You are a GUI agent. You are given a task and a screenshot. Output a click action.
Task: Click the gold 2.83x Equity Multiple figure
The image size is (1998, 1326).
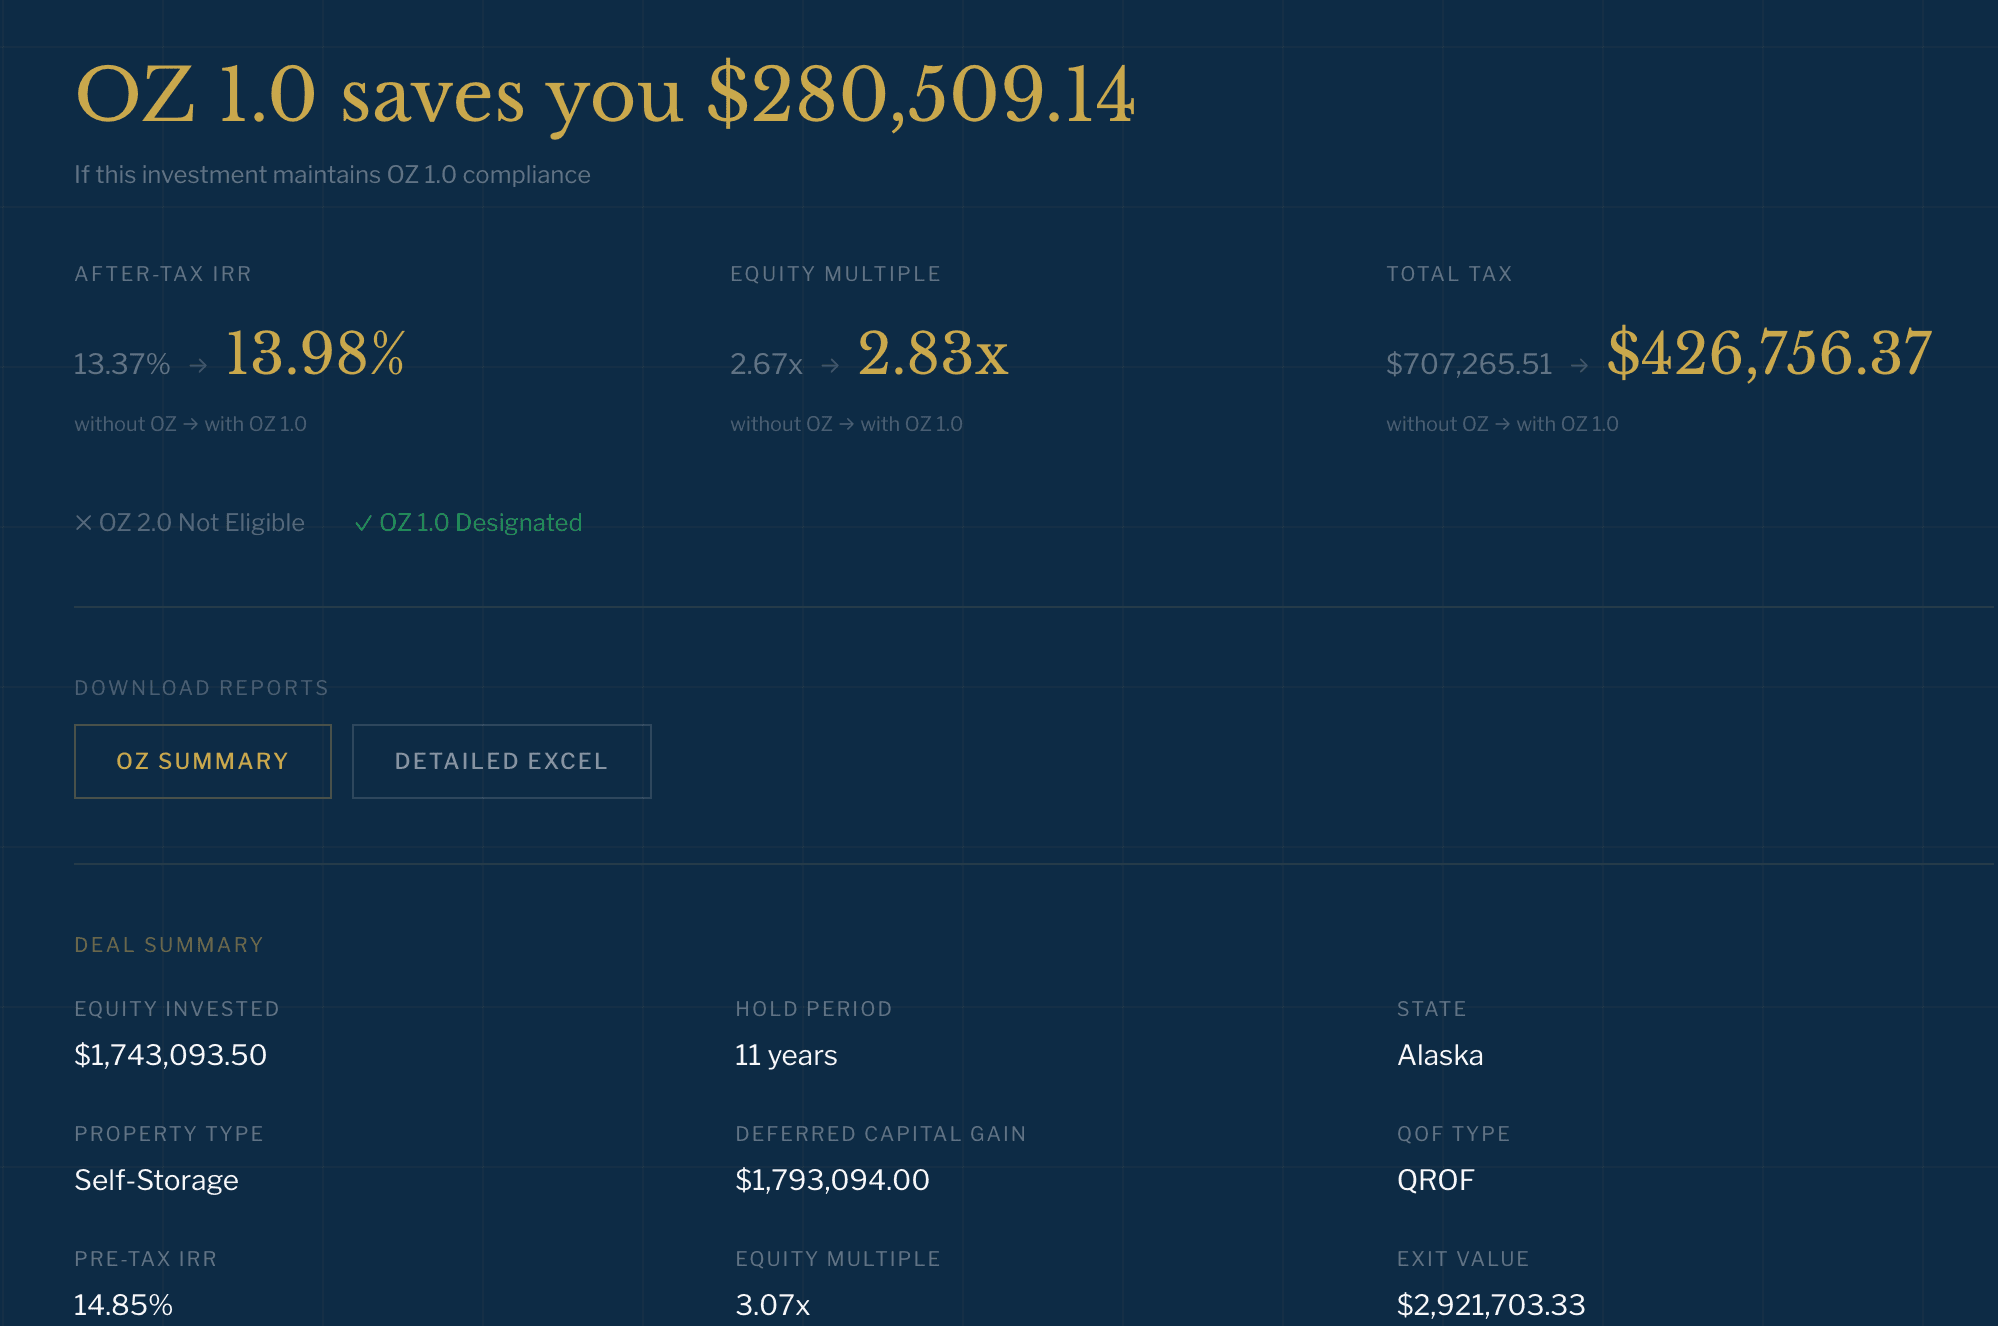click(934, 352)
